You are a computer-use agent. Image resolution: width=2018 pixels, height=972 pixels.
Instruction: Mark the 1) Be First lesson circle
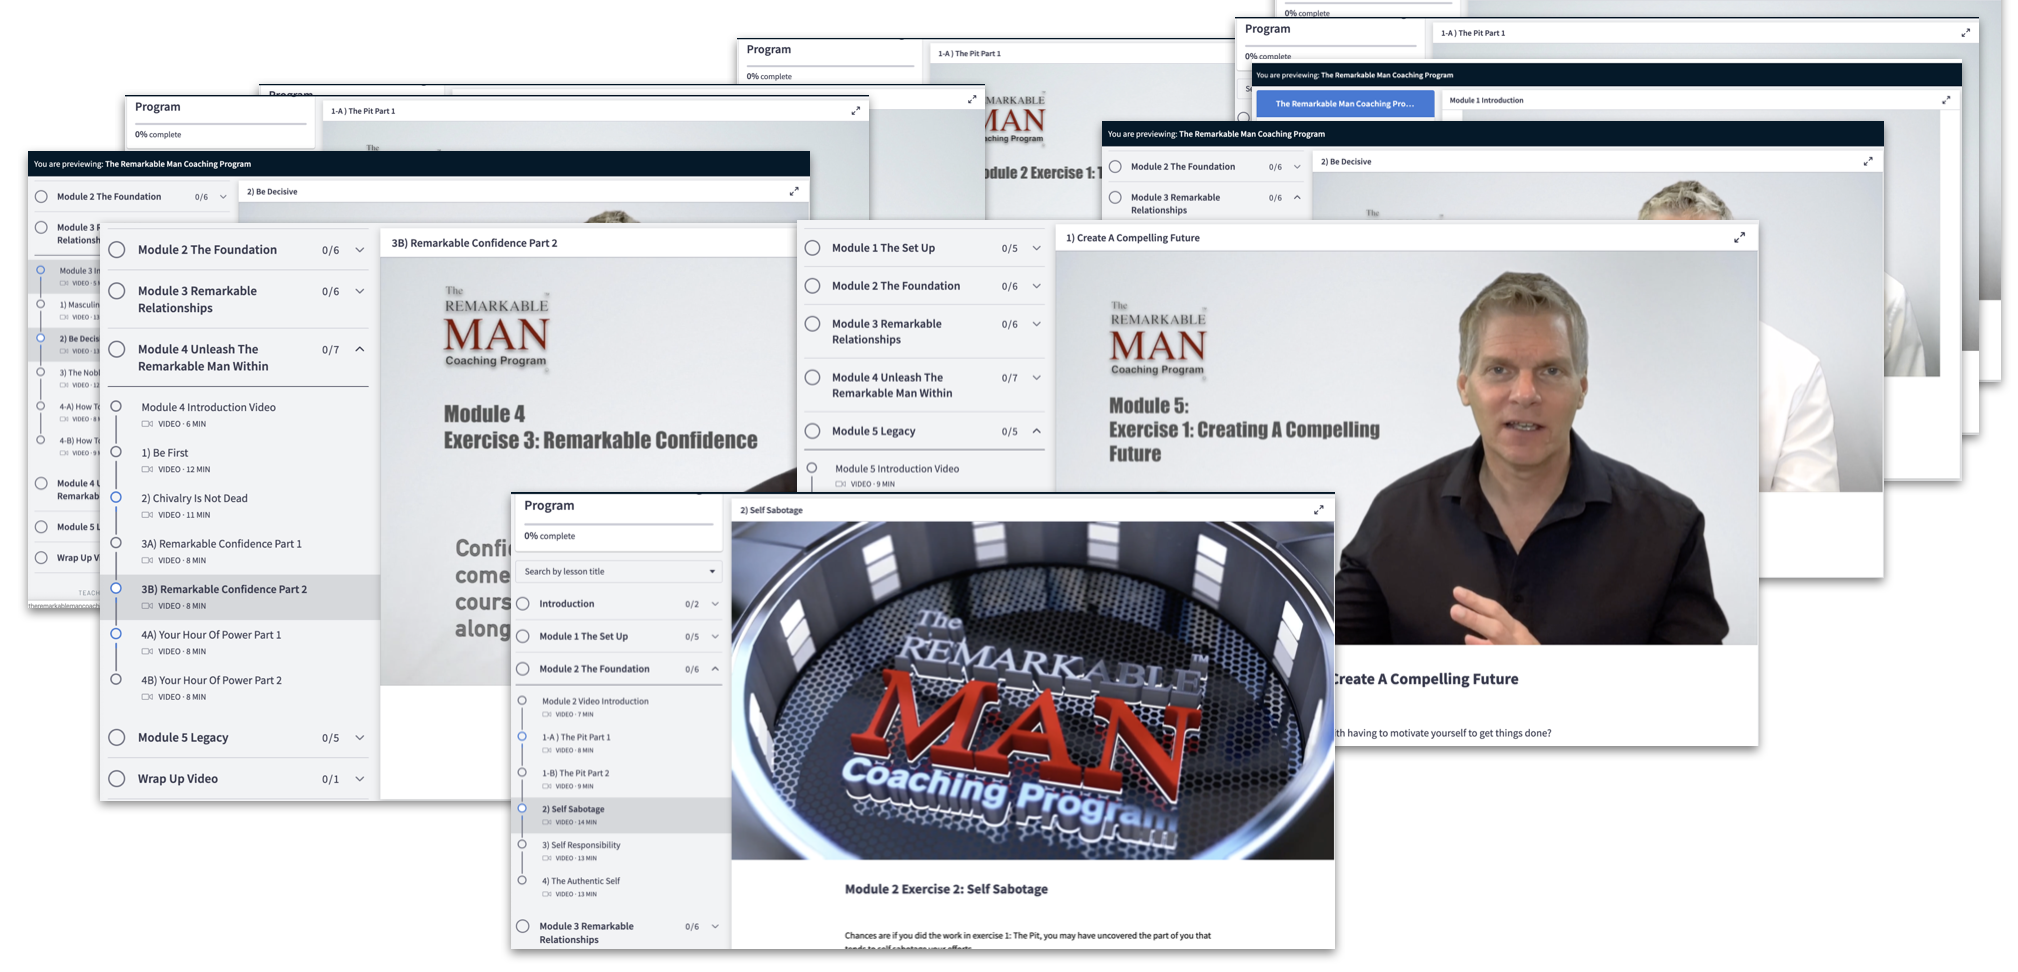[x=116, y=452]
